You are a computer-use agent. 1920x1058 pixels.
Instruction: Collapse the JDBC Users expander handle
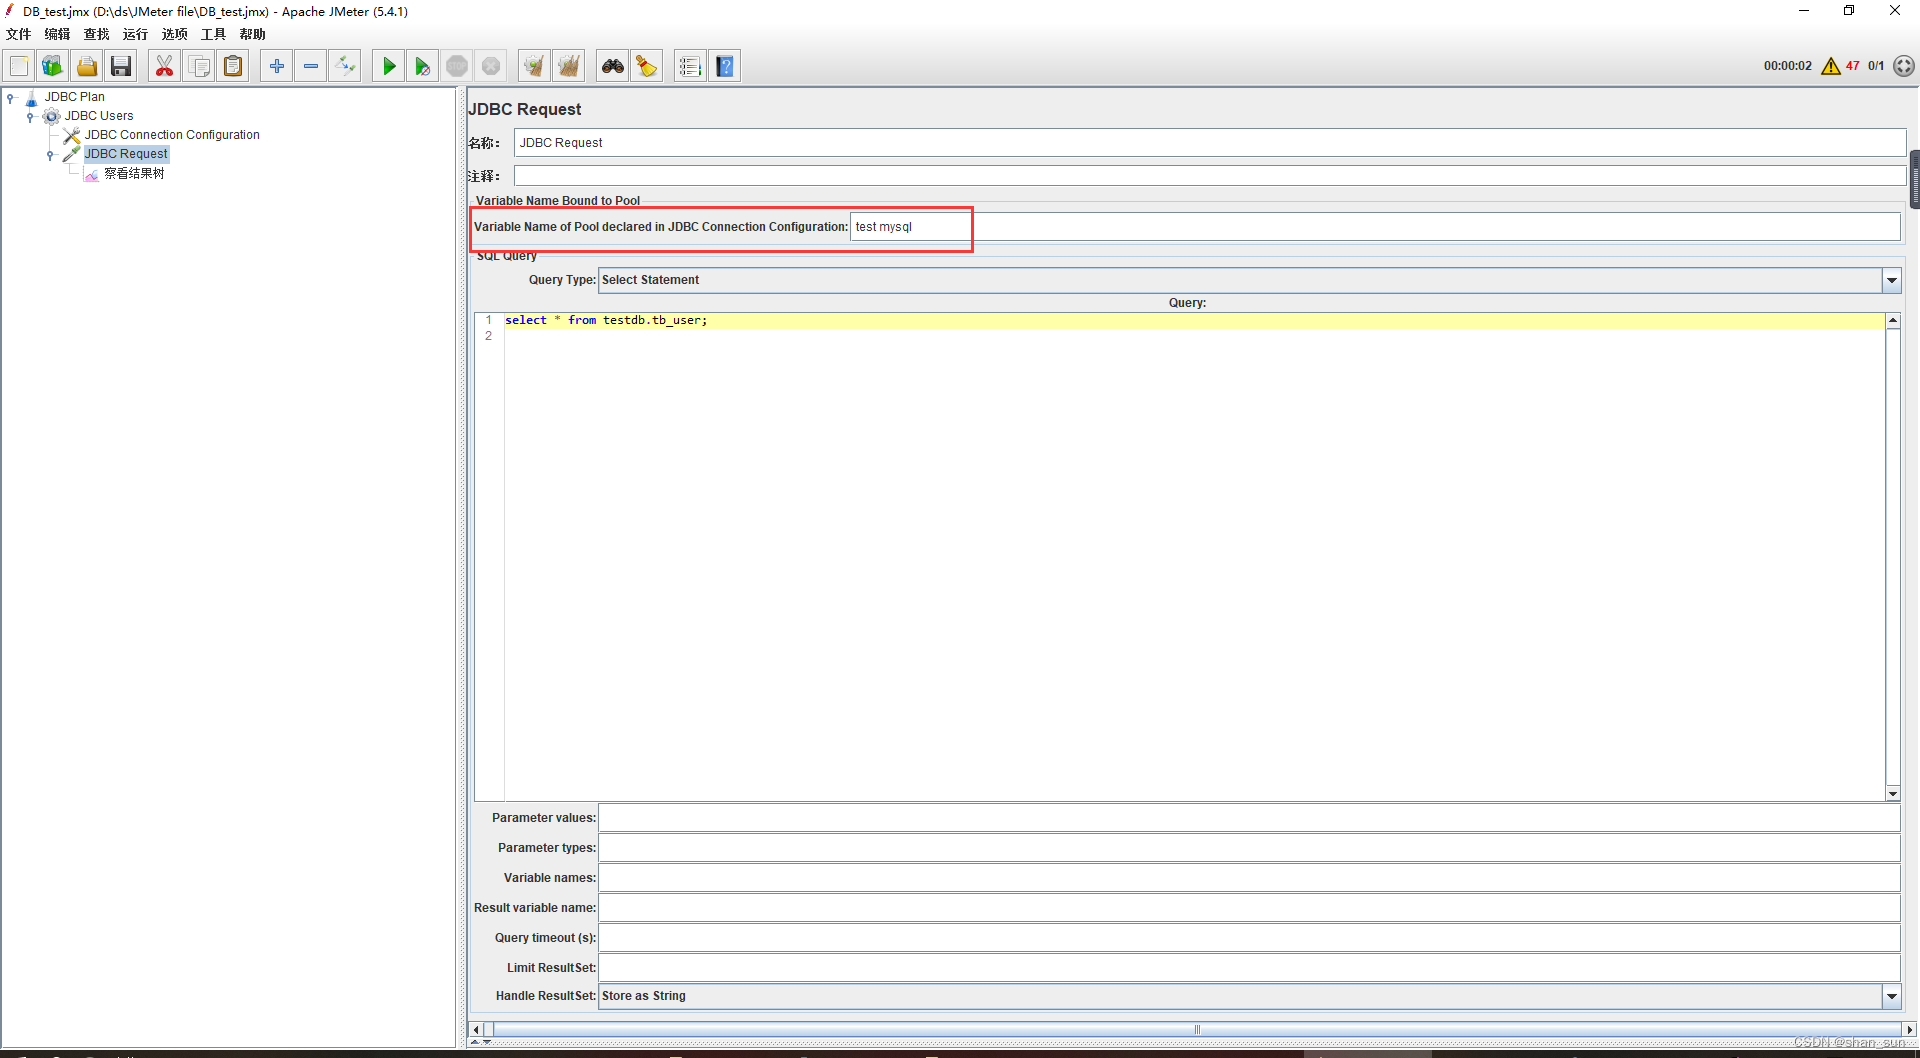point(30,116)
